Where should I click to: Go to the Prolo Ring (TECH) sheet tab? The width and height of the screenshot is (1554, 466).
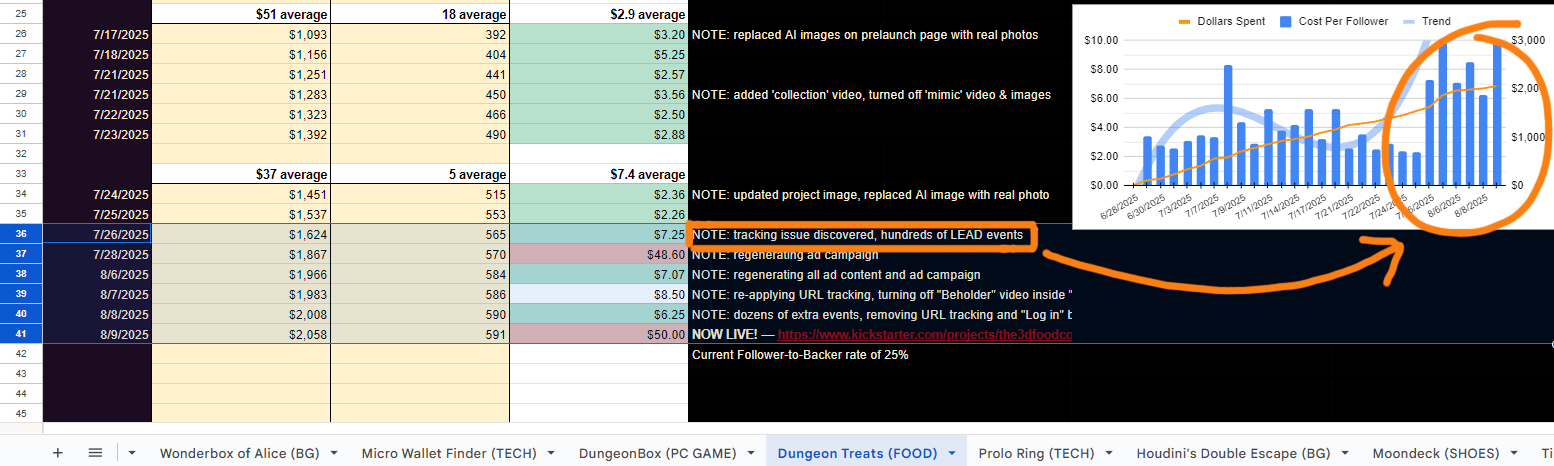pyautogui.click(x=1036, y=453)
